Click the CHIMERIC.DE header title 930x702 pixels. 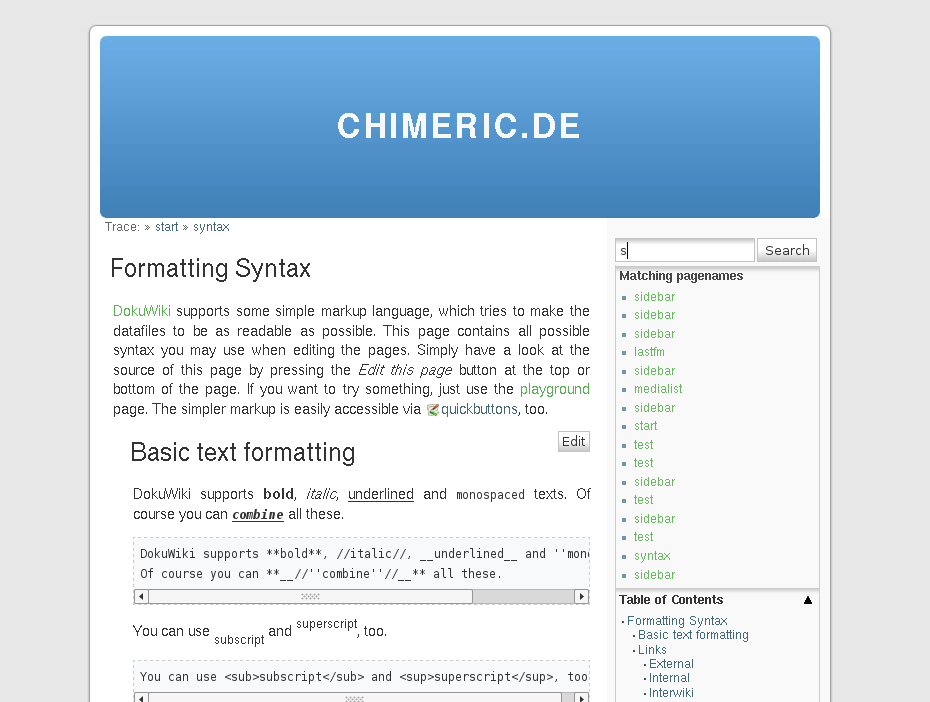(459, 126)
